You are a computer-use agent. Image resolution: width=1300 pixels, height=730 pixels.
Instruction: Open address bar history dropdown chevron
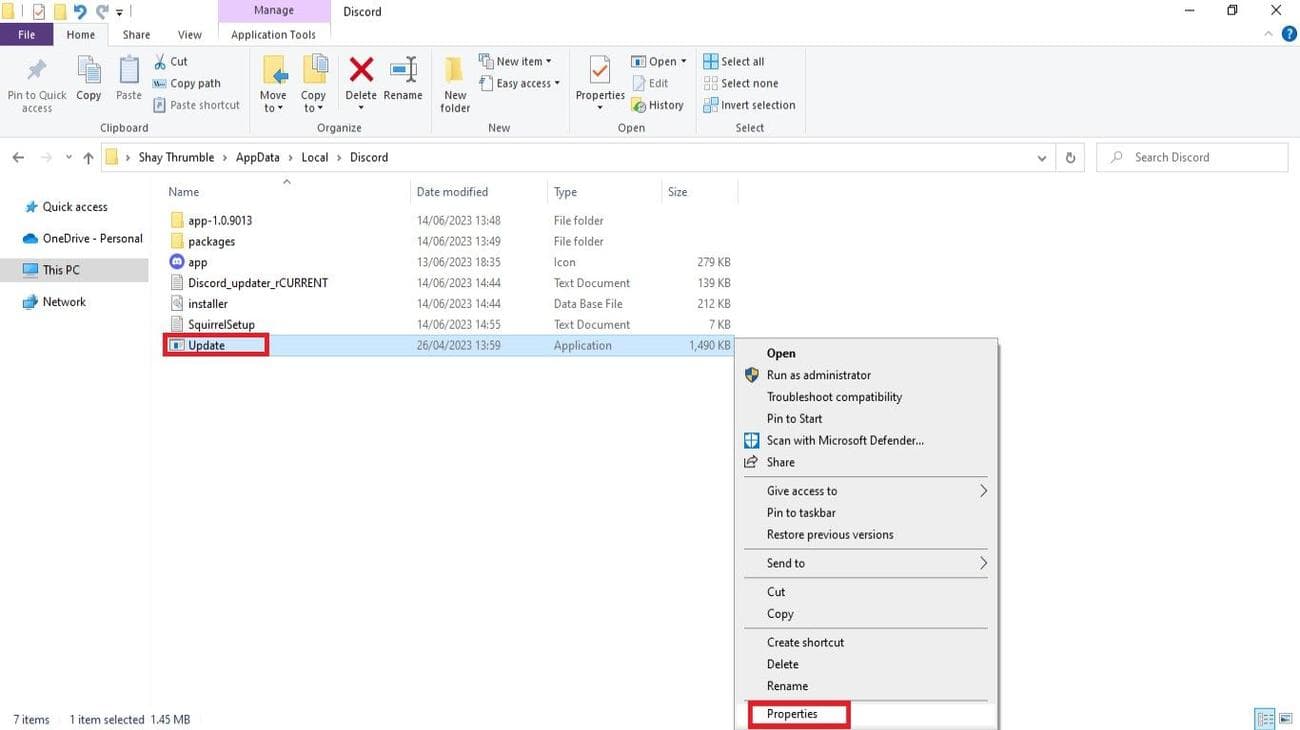tap(1042, 158)
